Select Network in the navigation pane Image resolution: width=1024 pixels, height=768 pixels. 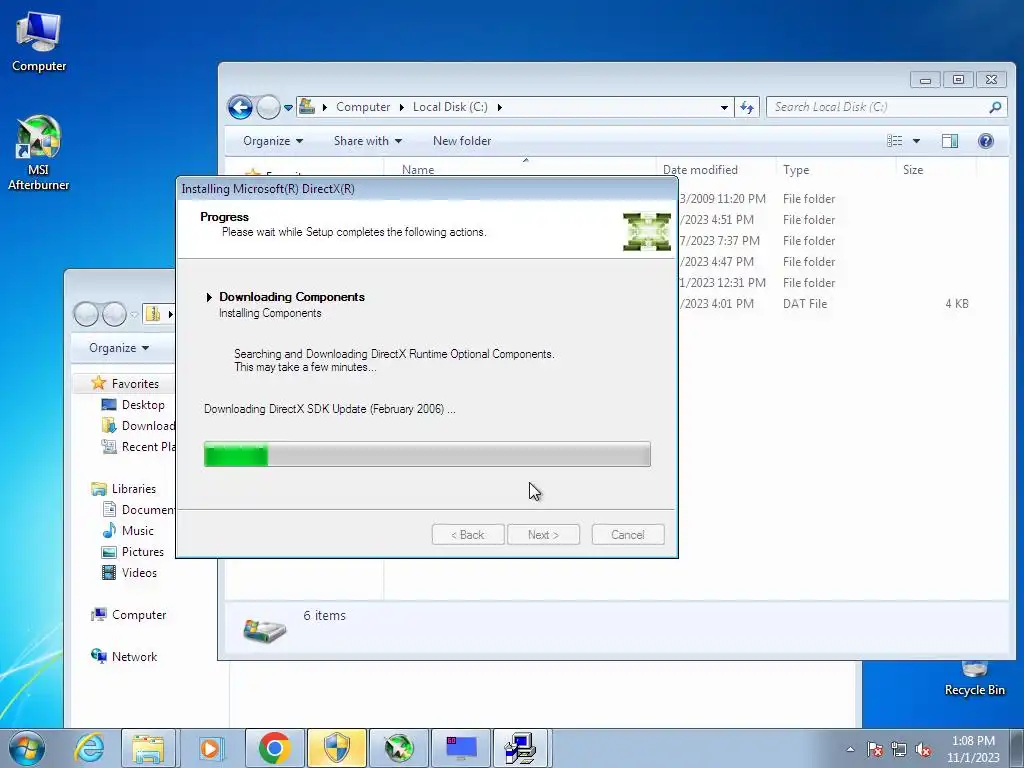[x=124, y=657]
